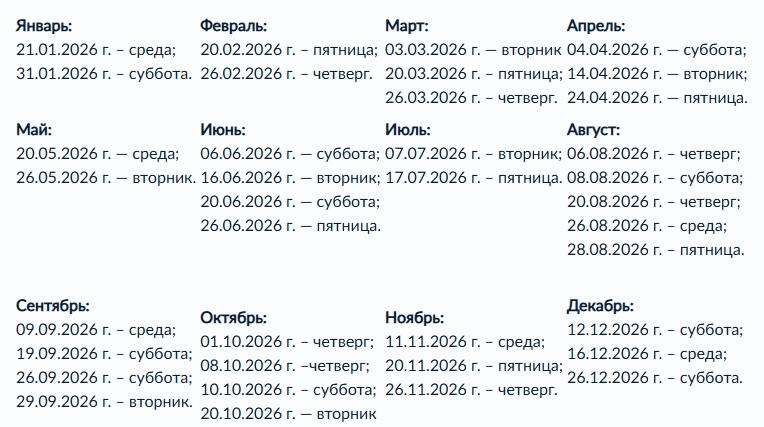
Task: Click the Август month heading
Action: tap(593, 130)
